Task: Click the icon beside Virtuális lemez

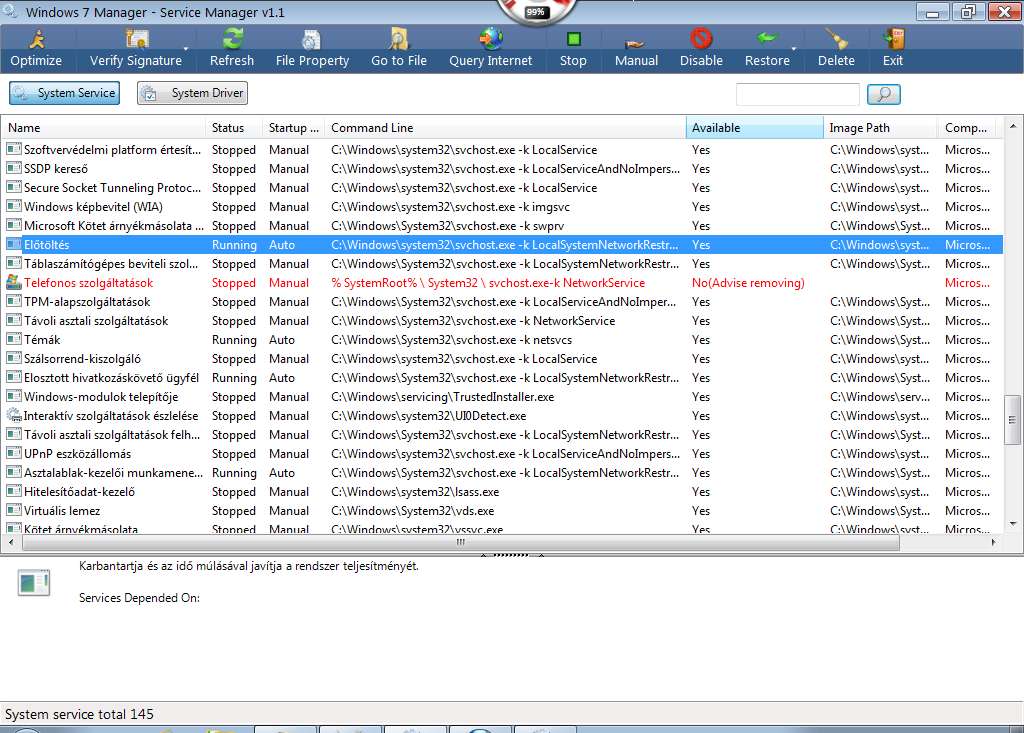Action: 14,510
